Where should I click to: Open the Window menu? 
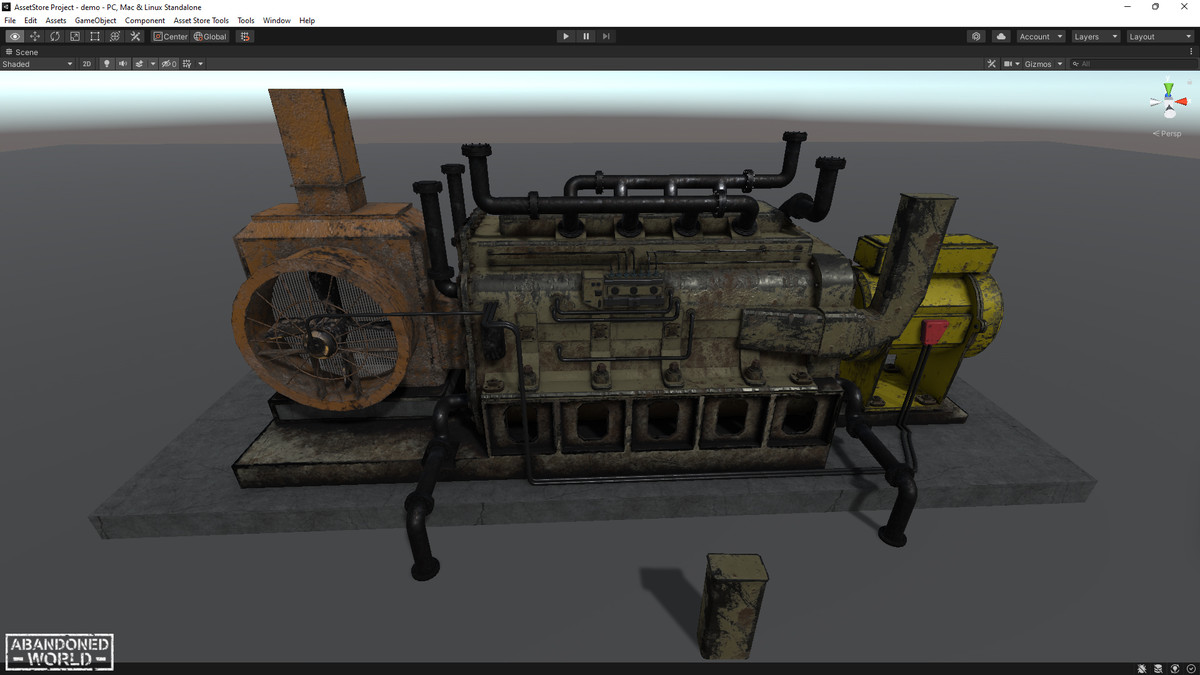click(277, 20)
